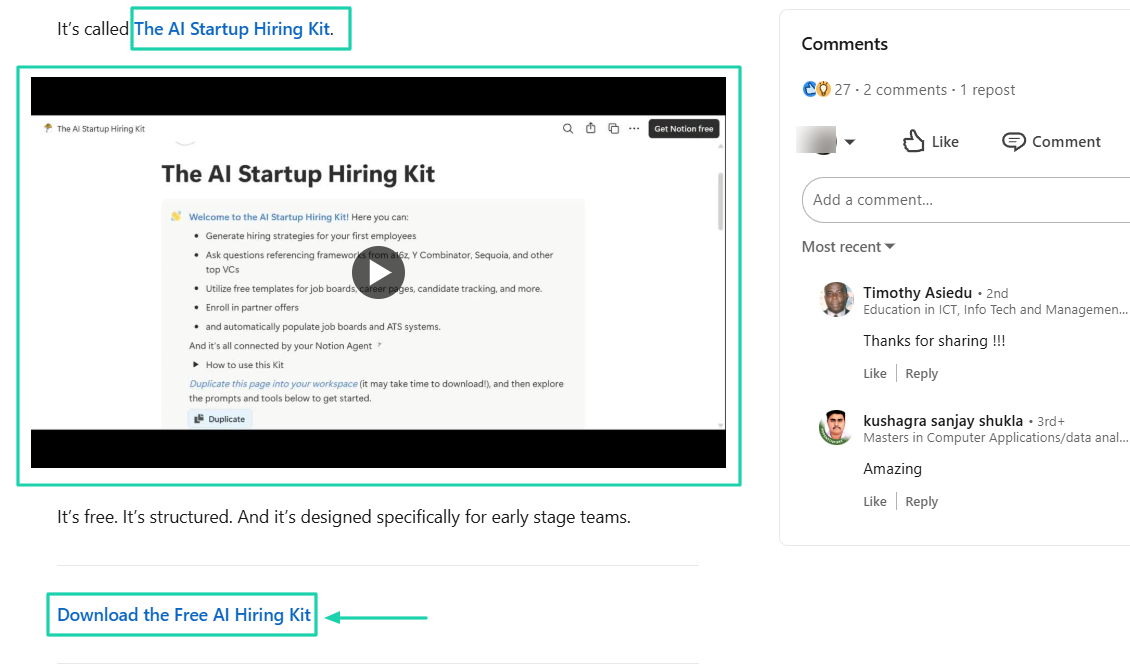View the 2 comments count

tap(905, 89)
